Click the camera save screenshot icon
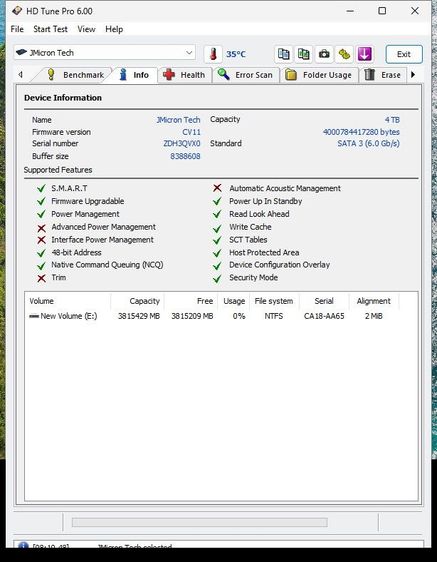The height and width of the screenshot is (562, 437). (x=324, y=54)
